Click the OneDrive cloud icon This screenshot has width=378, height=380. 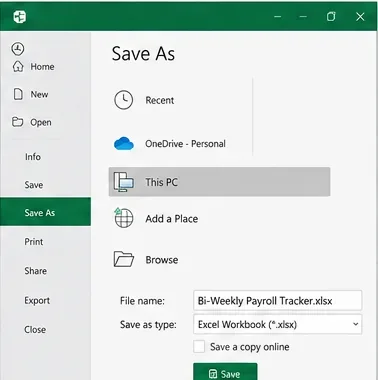(124, 144)
